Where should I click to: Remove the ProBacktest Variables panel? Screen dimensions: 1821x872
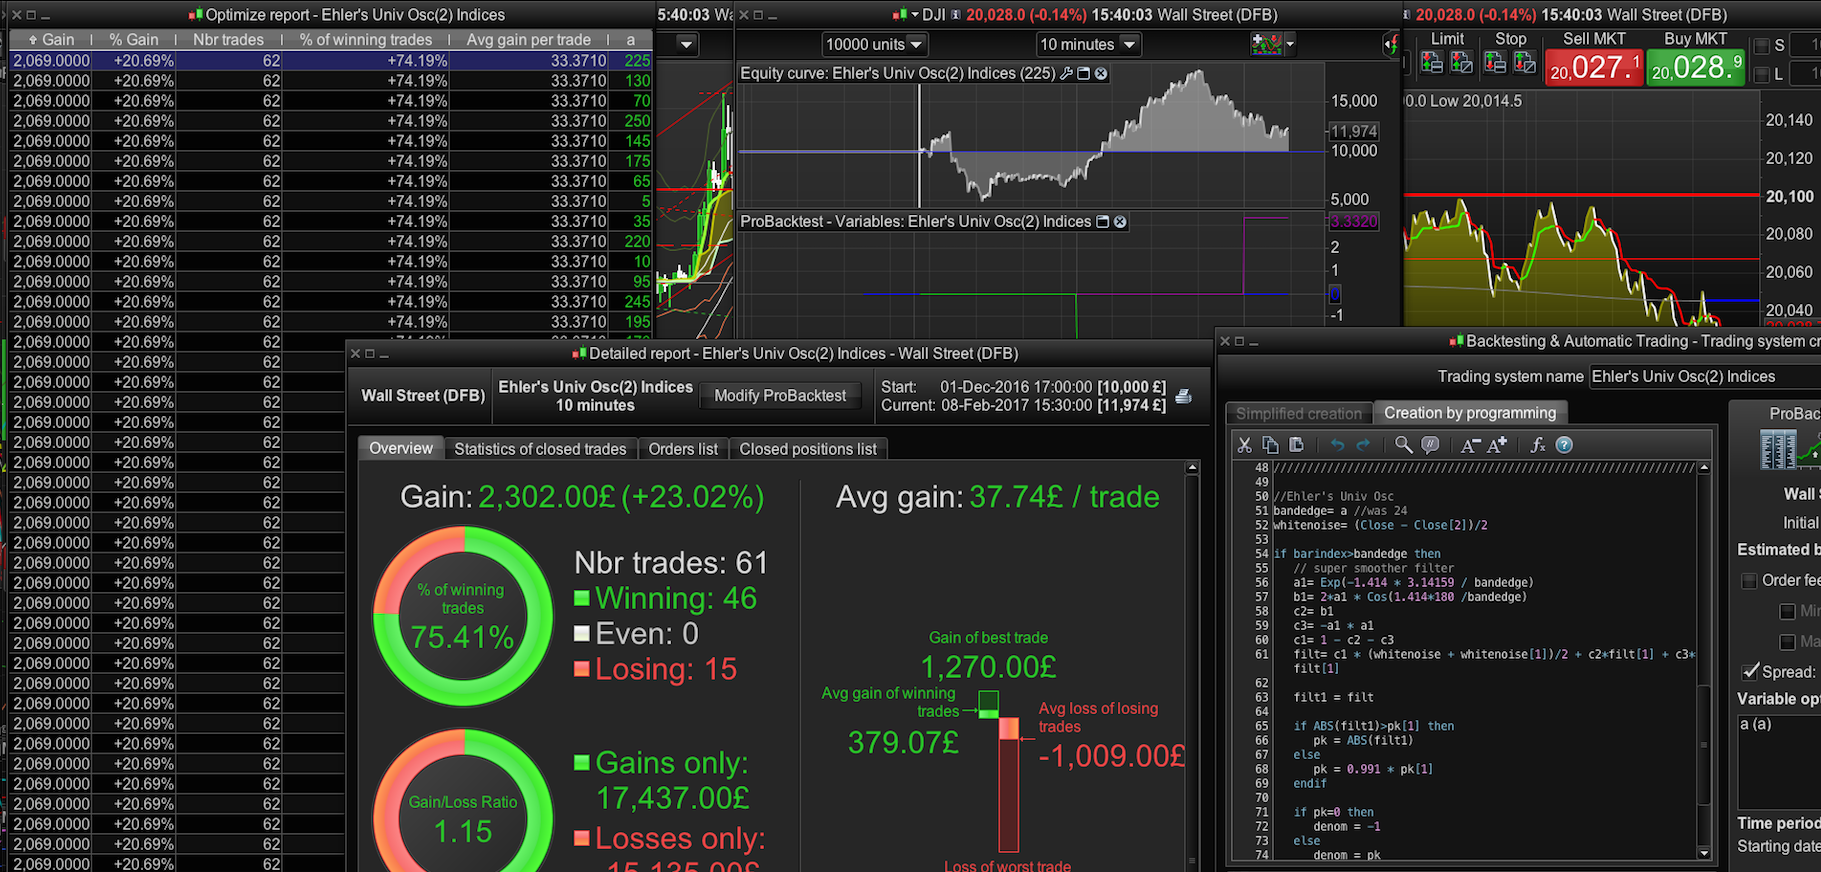1120,222
